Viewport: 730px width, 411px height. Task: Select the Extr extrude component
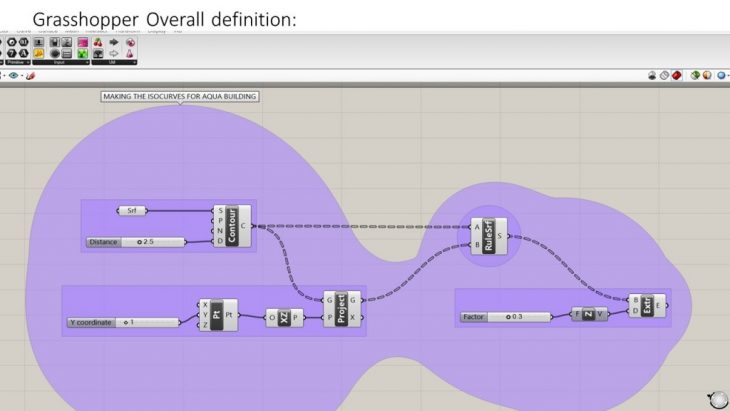(x=646, y=306)
